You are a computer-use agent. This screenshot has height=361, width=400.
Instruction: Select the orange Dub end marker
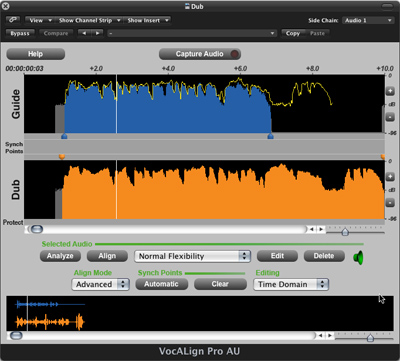pos(383,157)
